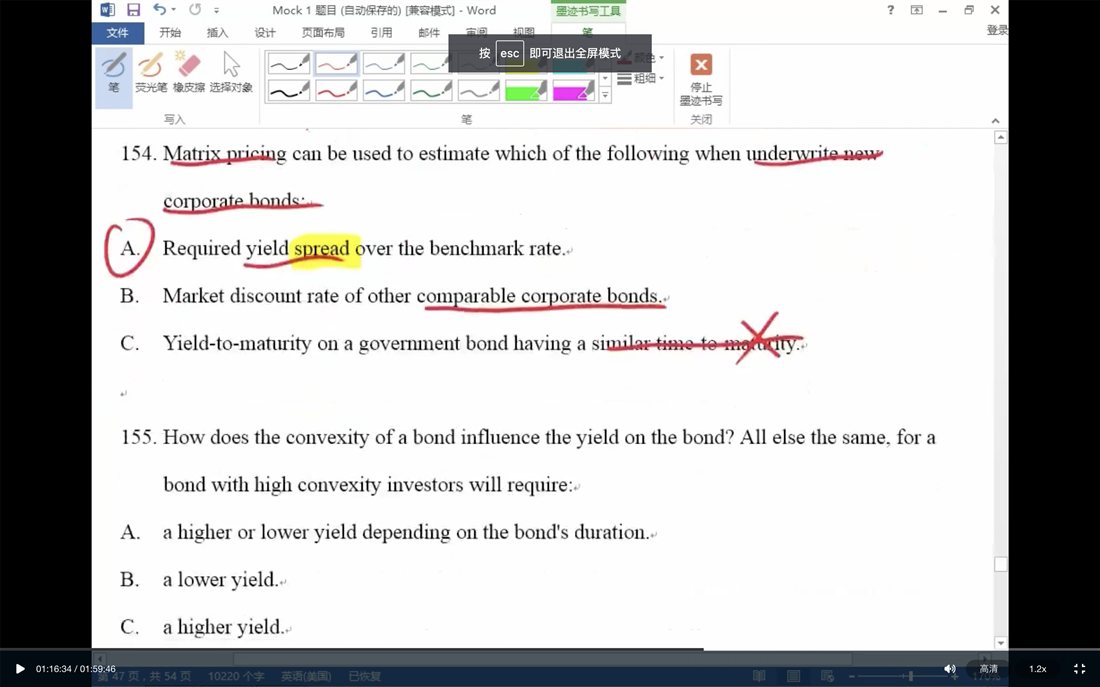
Task: Pick the thick red pen style
Action: [x=336, y=91]
